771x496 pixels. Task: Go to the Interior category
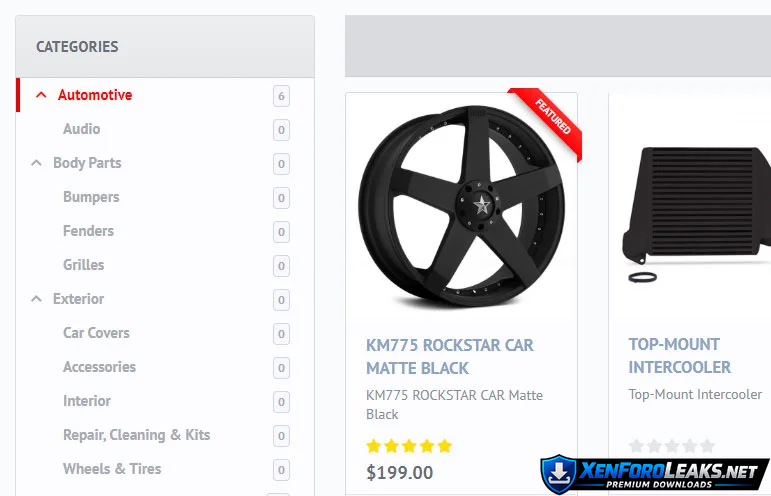(87, 401)
